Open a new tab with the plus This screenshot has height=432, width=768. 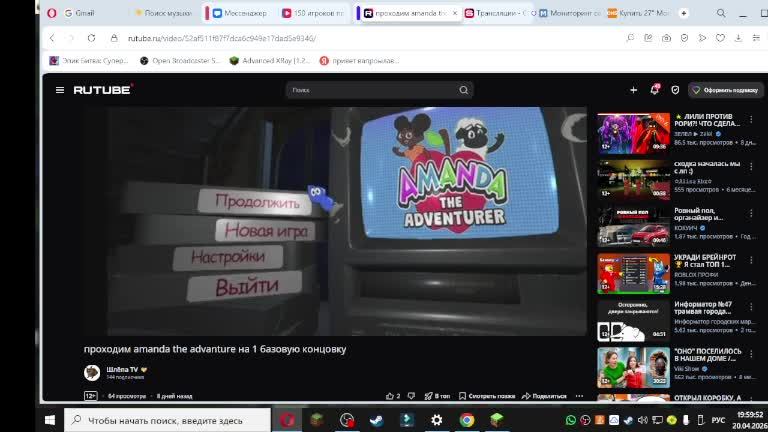point(684,13)
